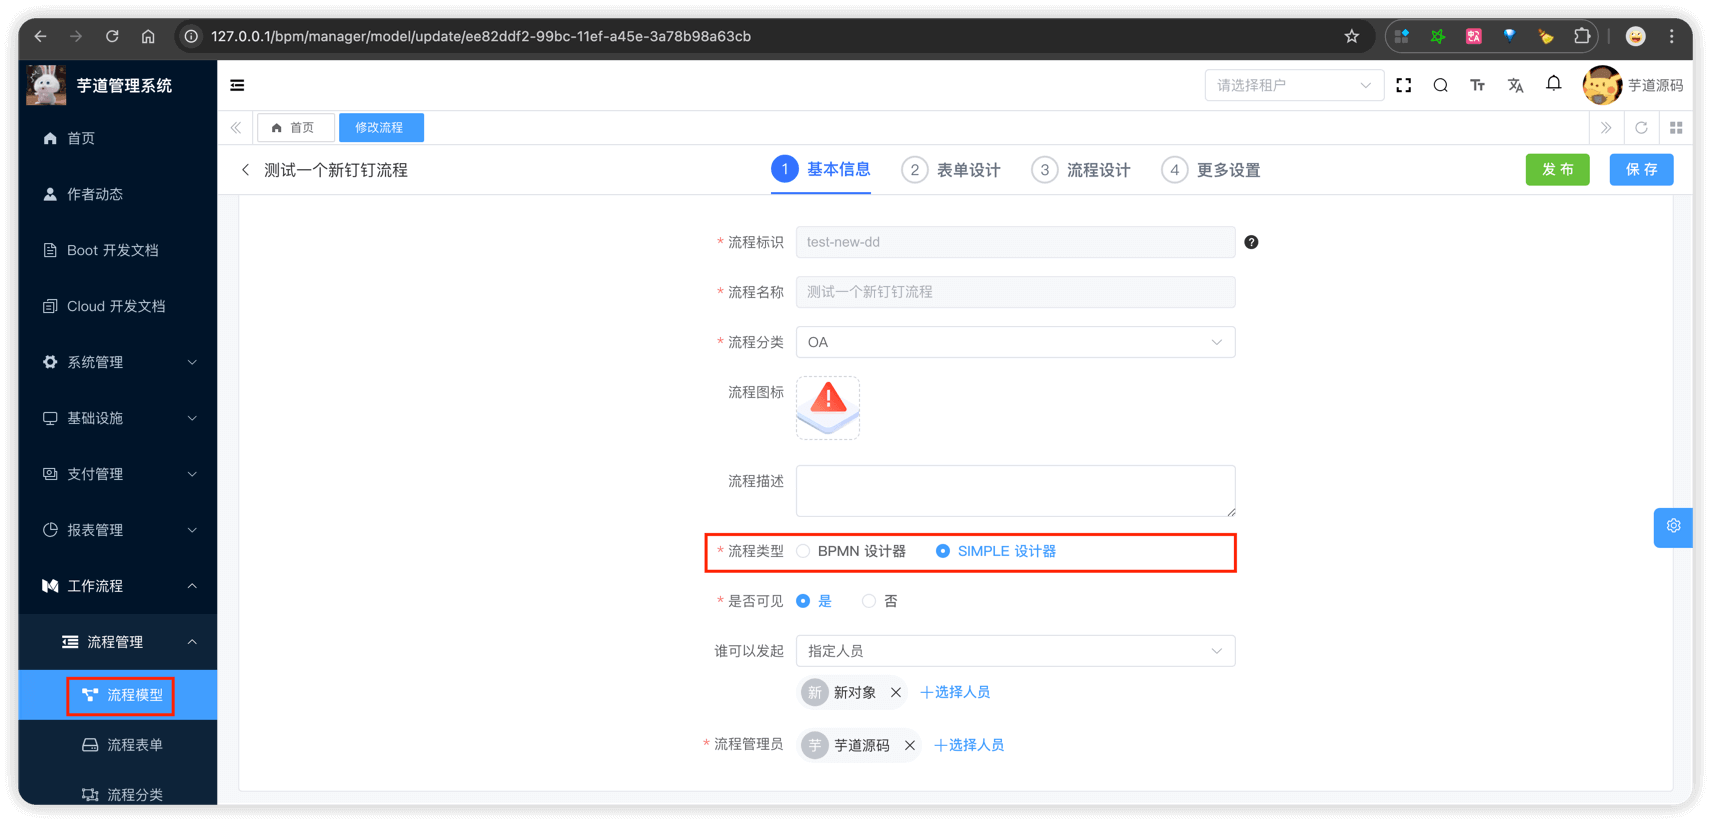The height and width of the screenshot is (823, 1711).
Task: Go back using arrow beside 测试一个新钉钉流程
Action: coord(245,170)
